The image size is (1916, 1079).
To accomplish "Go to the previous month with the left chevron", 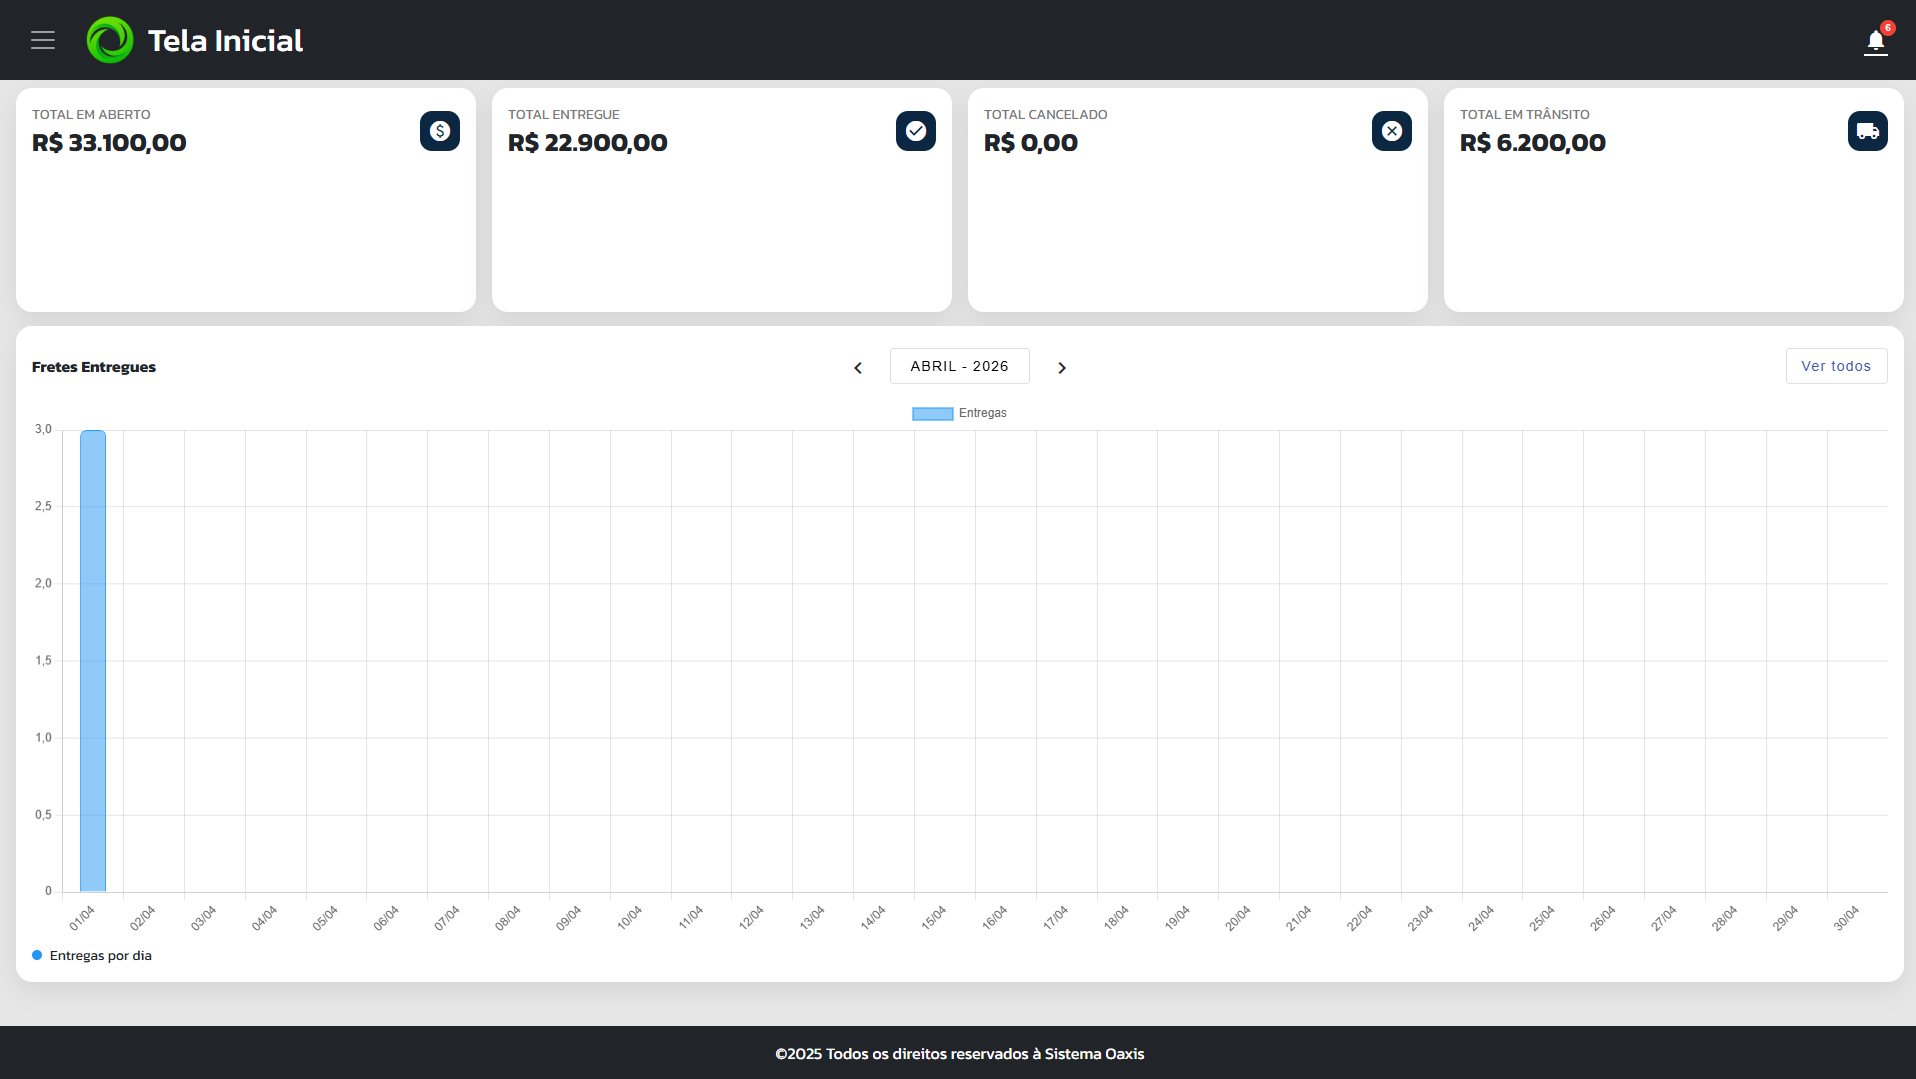I will tap(857, 367).
